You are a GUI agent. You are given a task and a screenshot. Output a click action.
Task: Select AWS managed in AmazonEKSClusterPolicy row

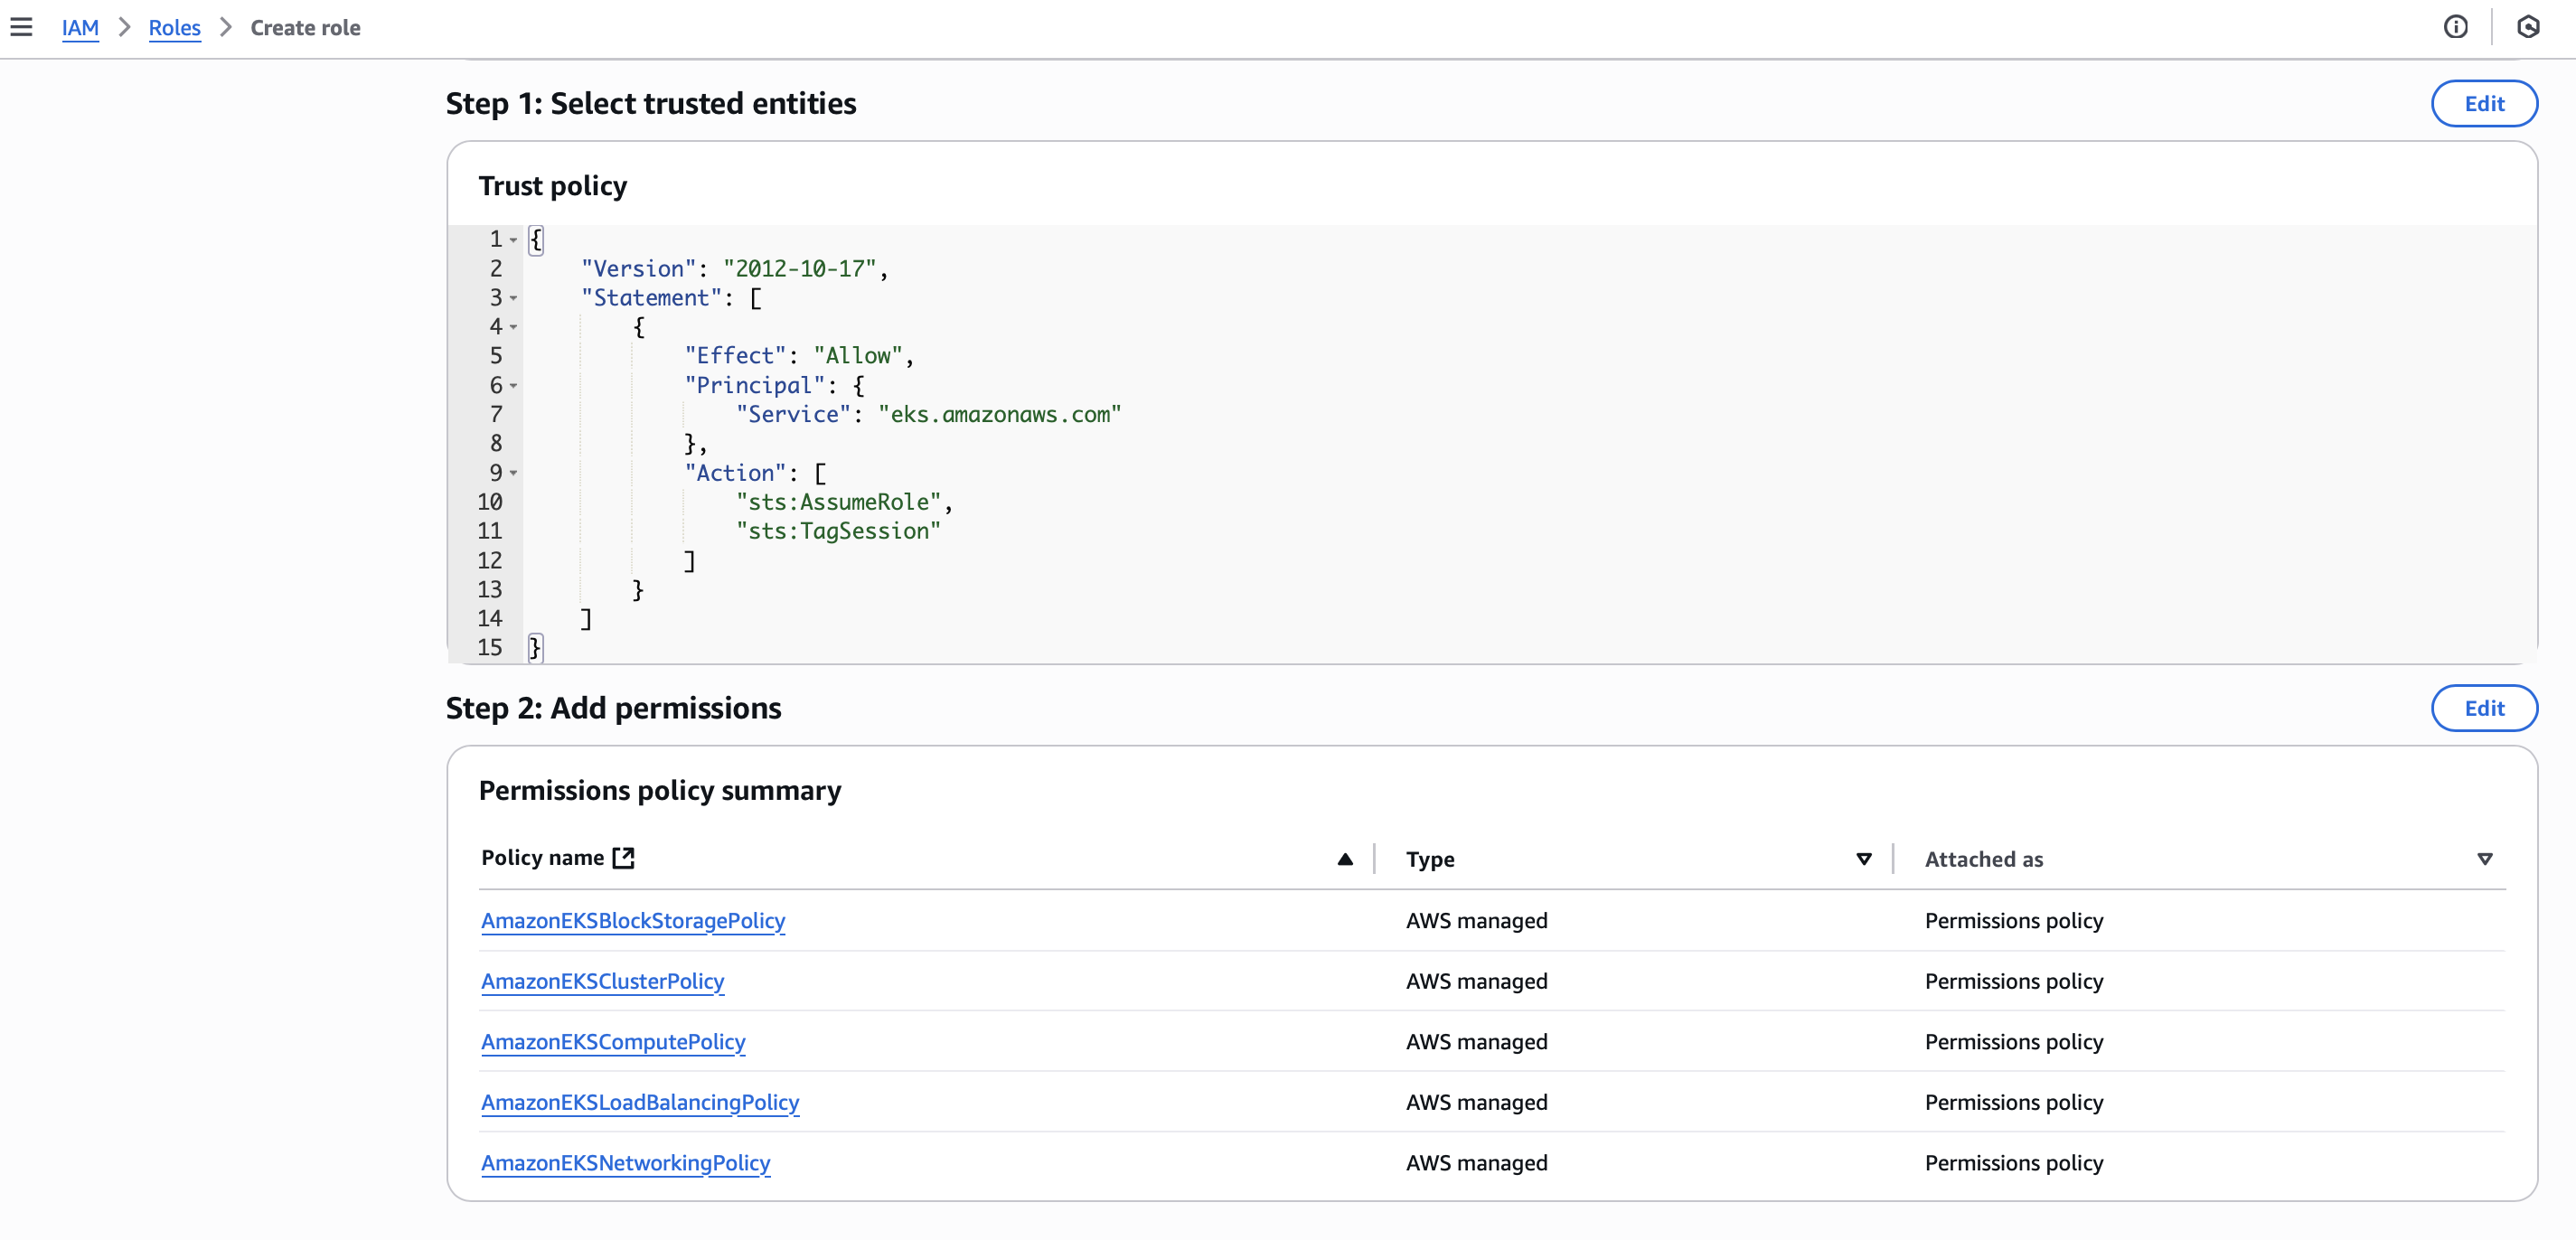pyautogui.click(x=1476, y=981)
